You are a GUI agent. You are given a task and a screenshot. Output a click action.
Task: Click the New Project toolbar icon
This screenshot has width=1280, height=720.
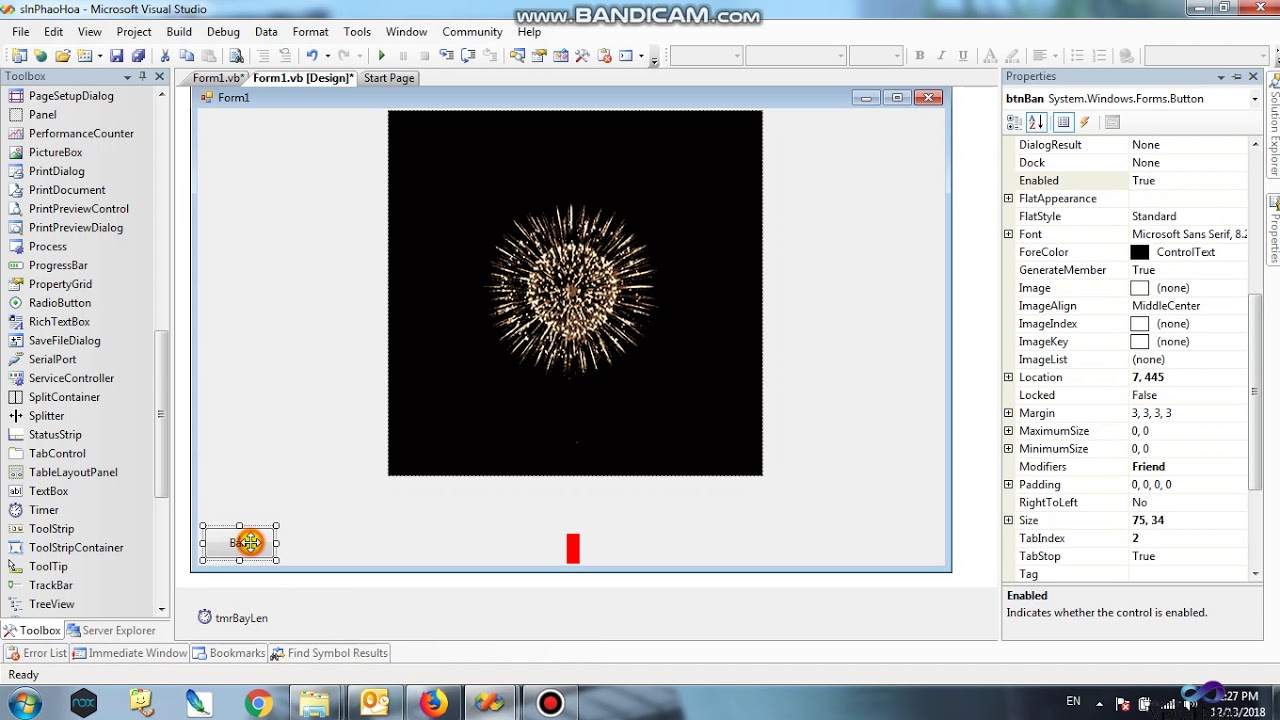(18, 56)
